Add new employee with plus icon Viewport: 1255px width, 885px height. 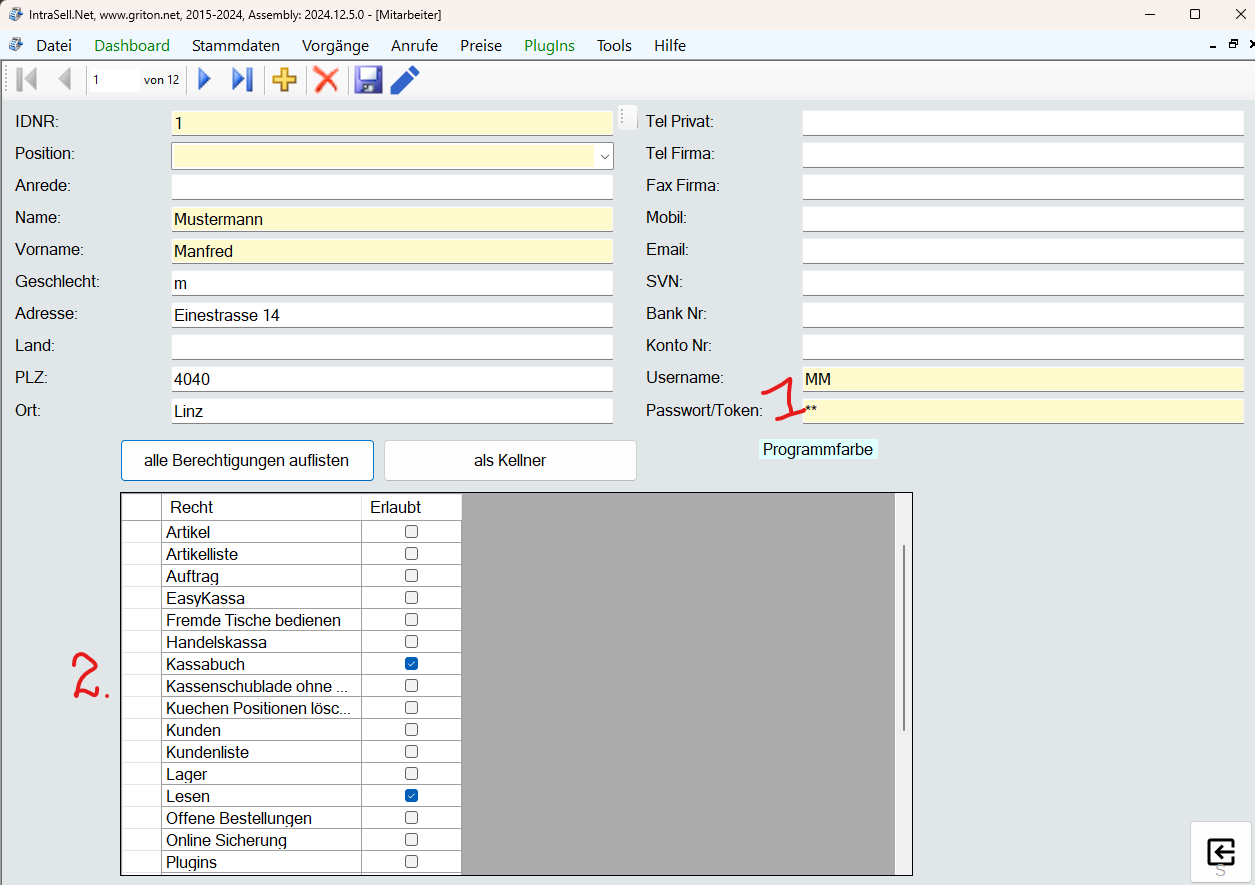285,79
